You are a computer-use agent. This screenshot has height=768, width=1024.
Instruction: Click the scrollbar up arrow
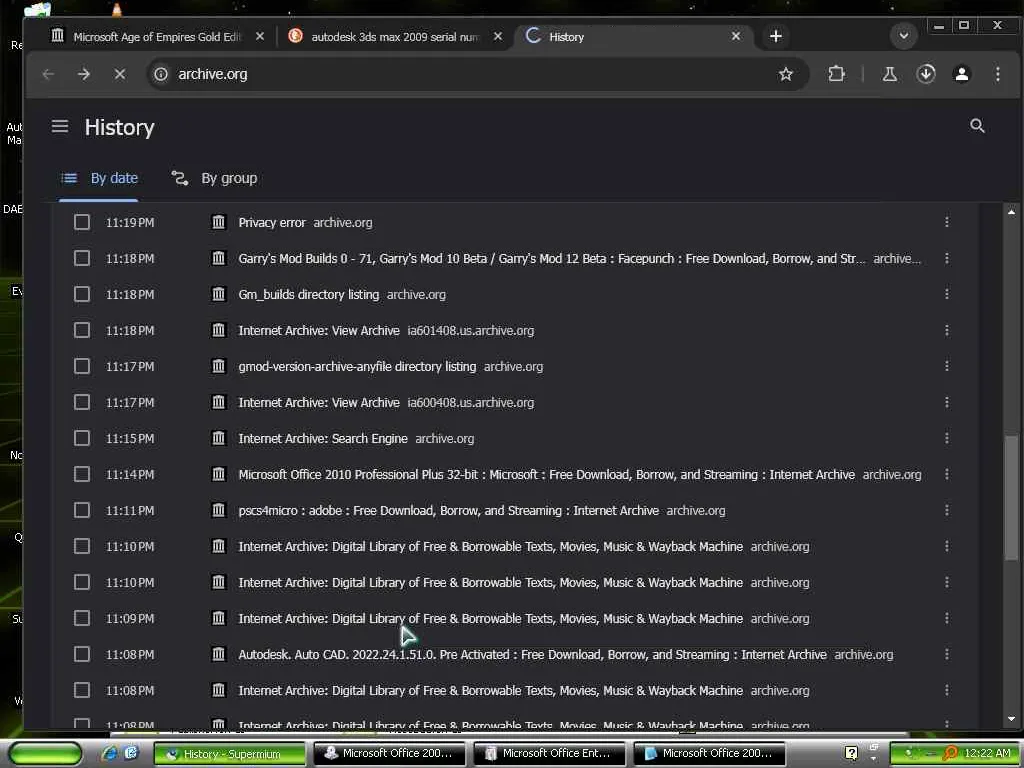[1011, 212]
